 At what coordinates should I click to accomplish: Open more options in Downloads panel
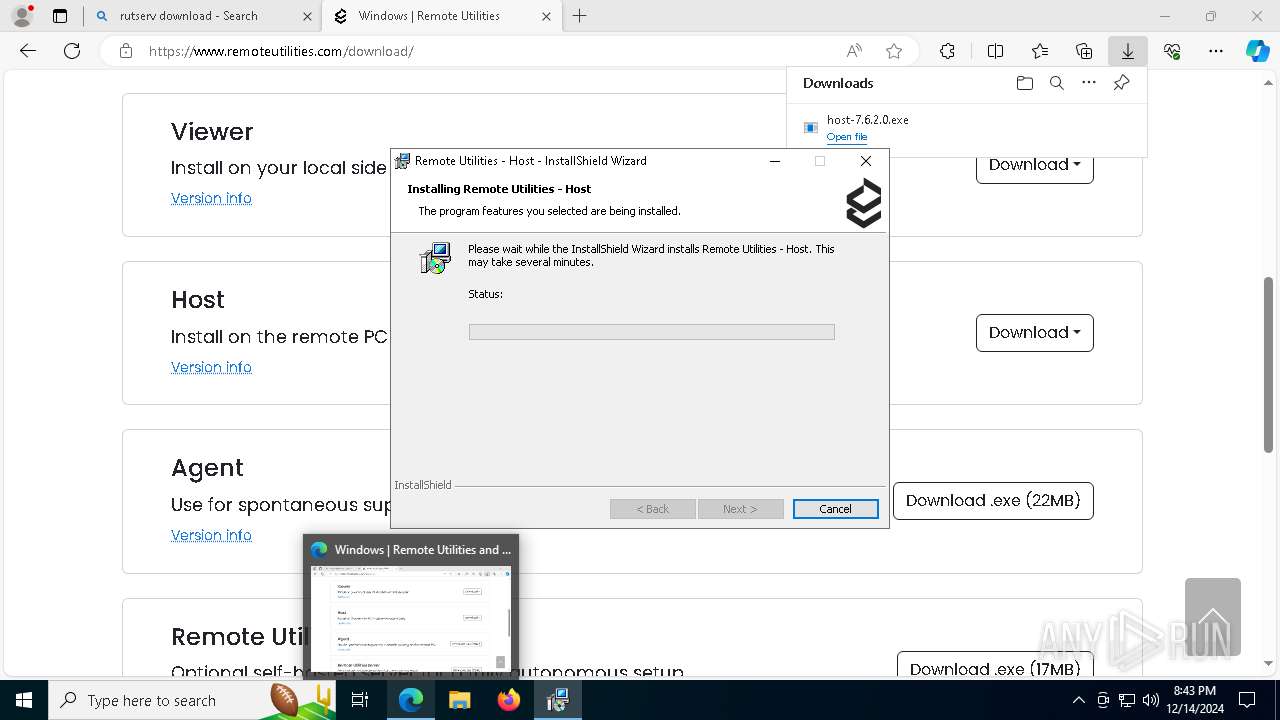pos(1089,83)
